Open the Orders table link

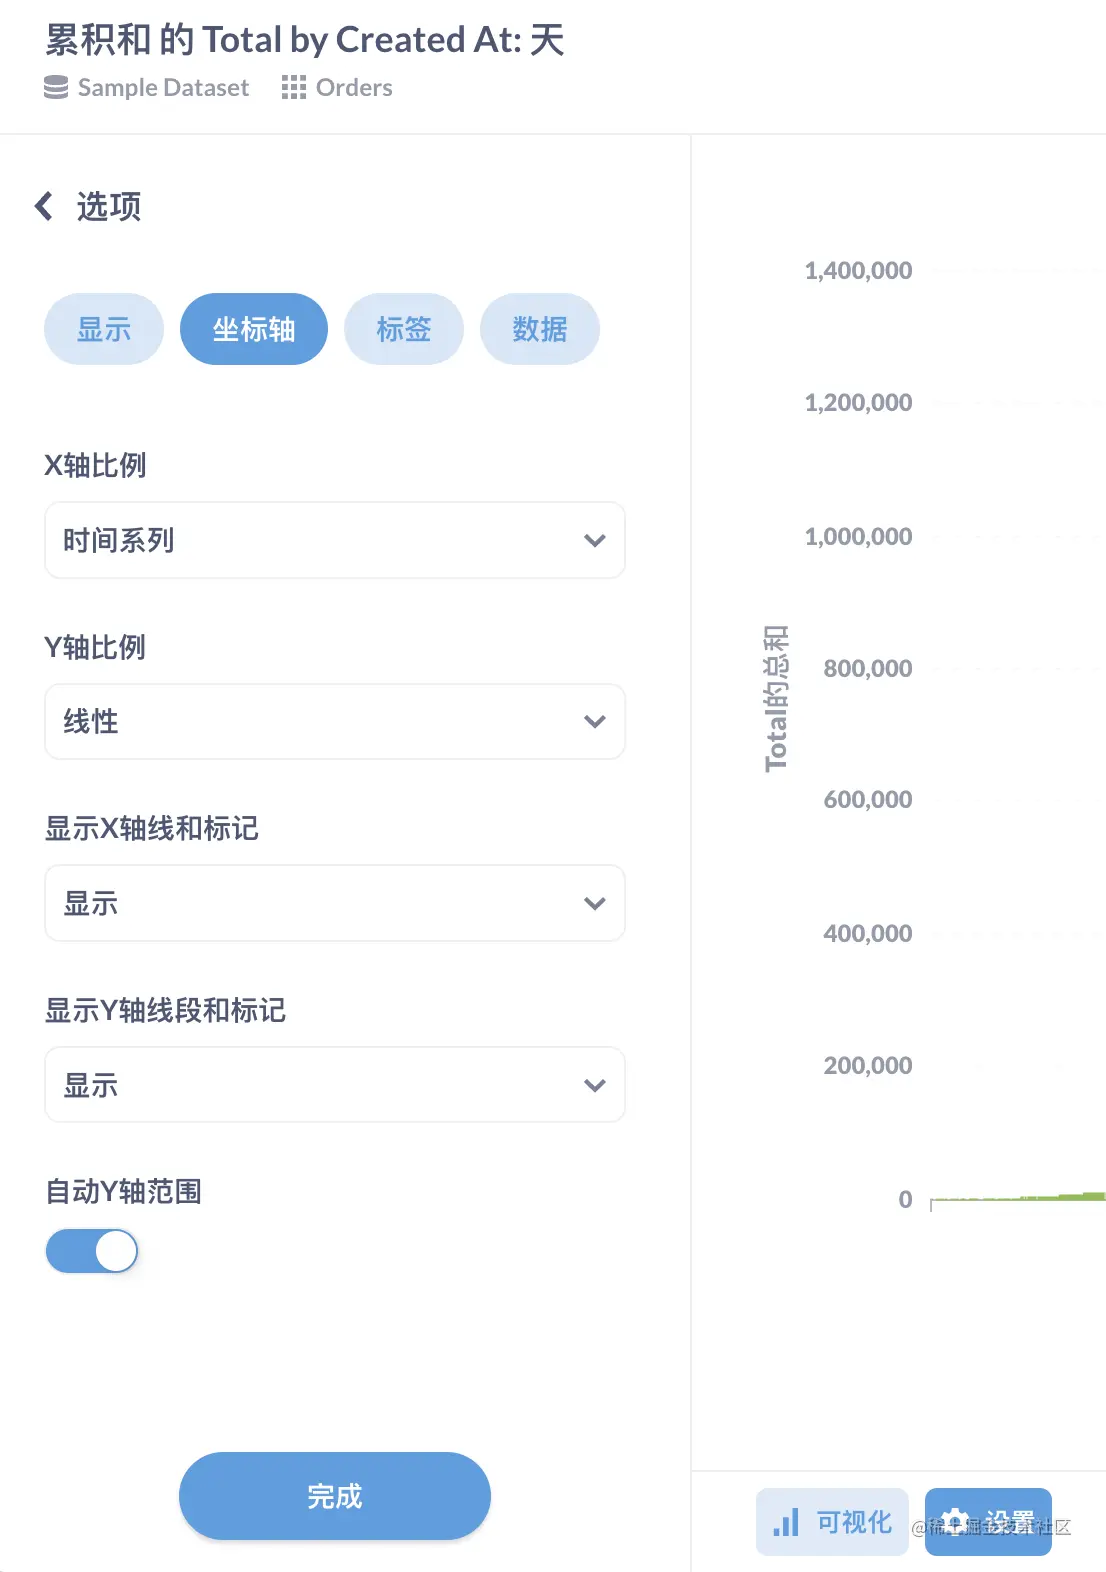[354, 88]
